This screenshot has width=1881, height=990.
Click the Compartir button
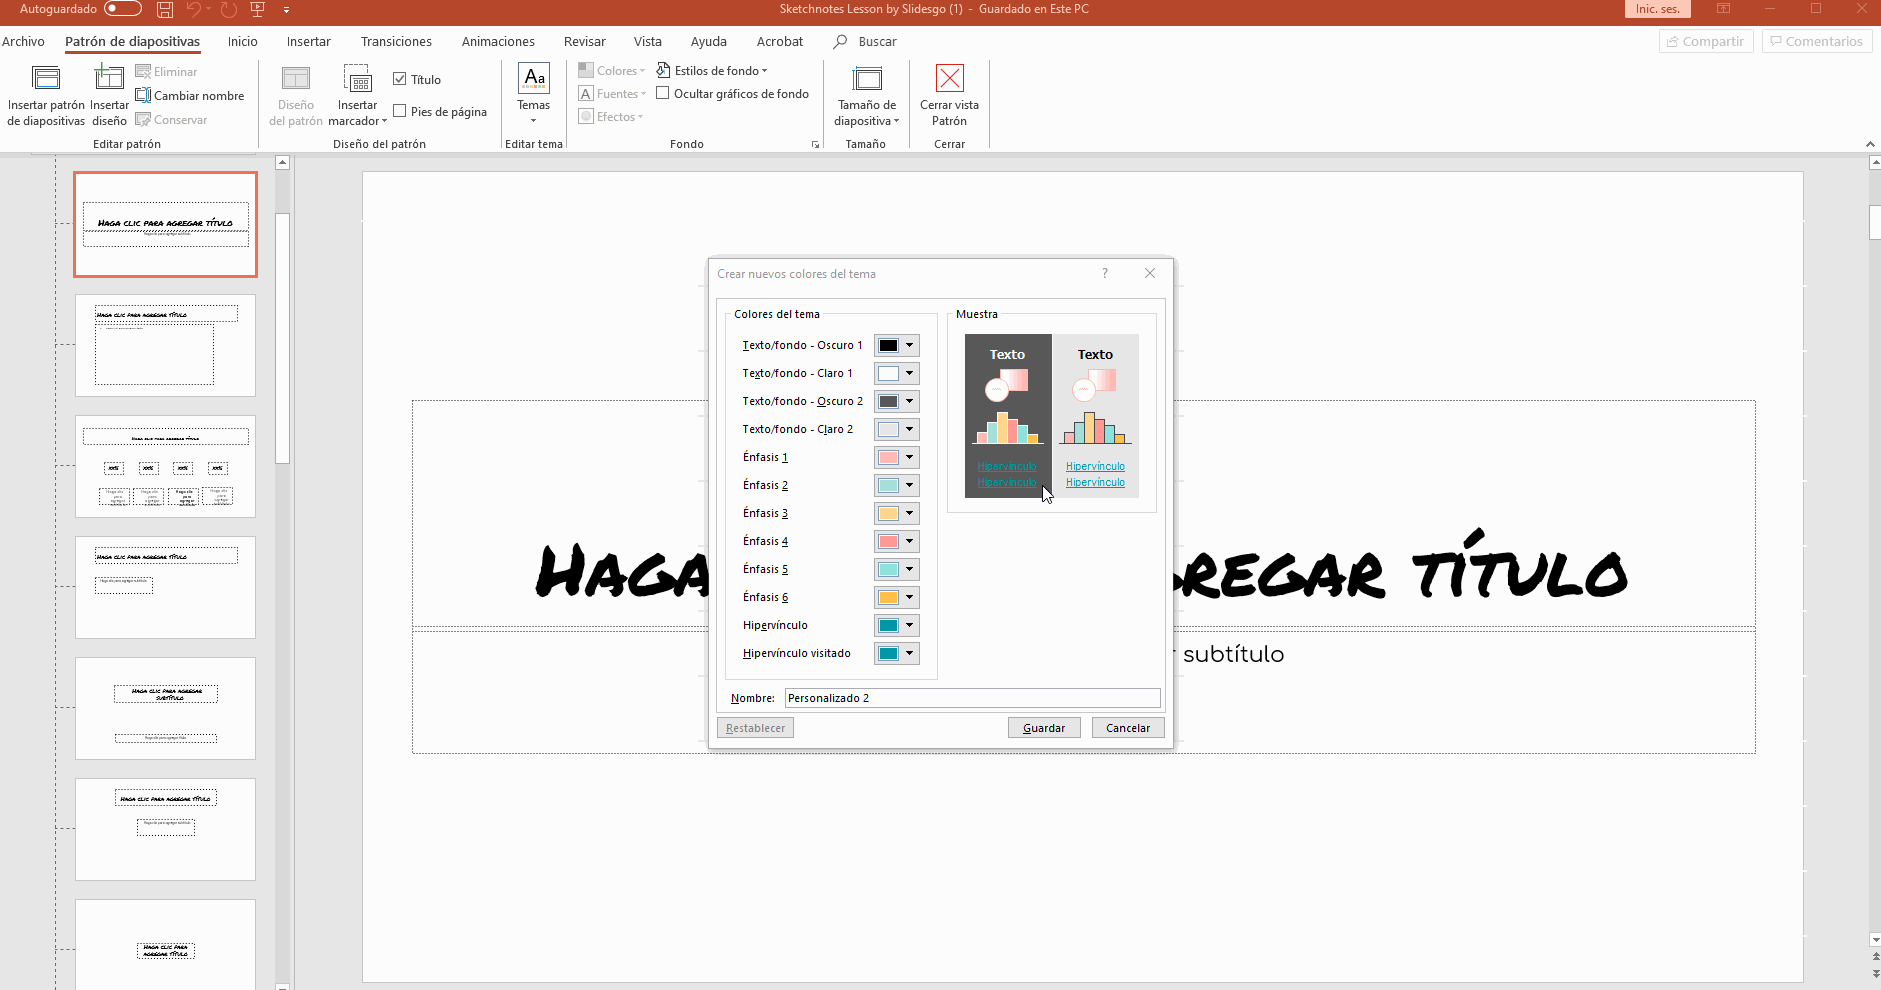(x=1705, y=42)
